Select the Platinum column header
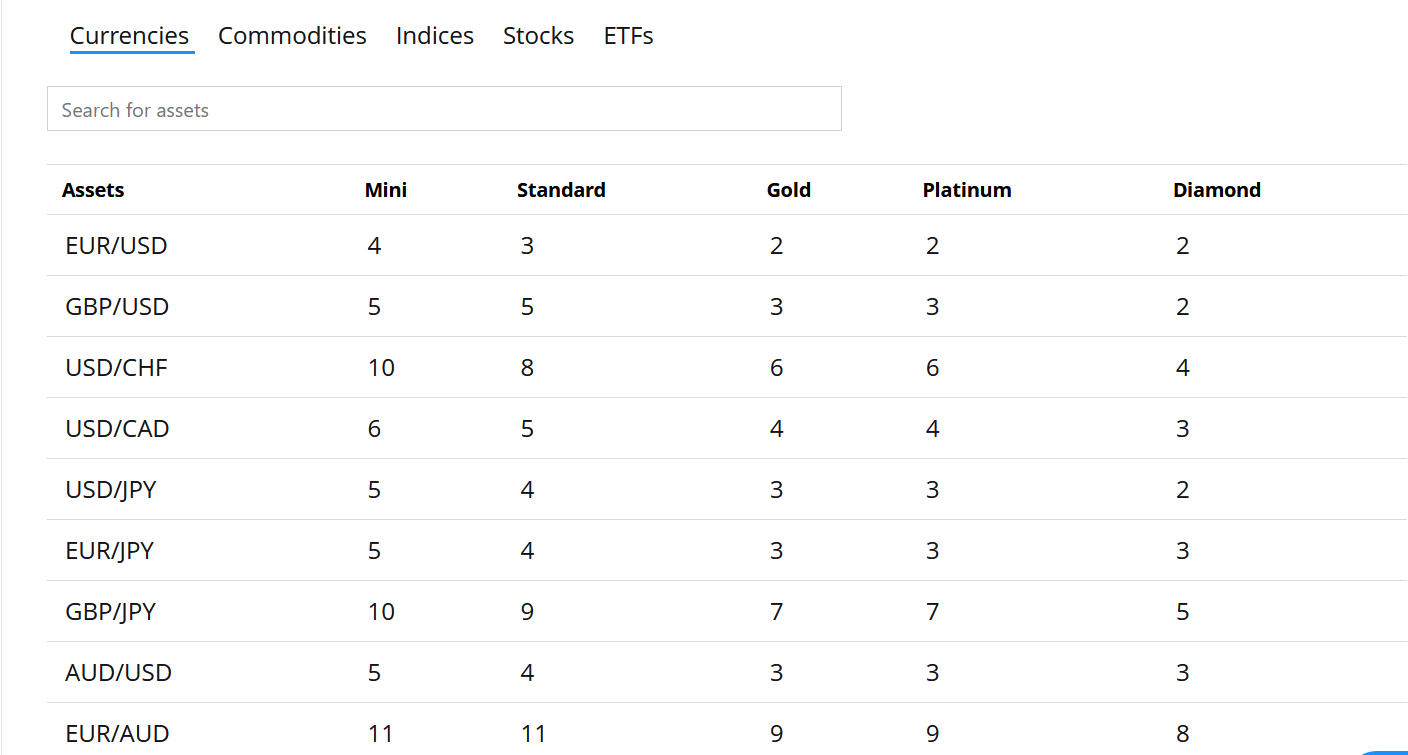1408x755 pixels. click(x=967, y=190)
